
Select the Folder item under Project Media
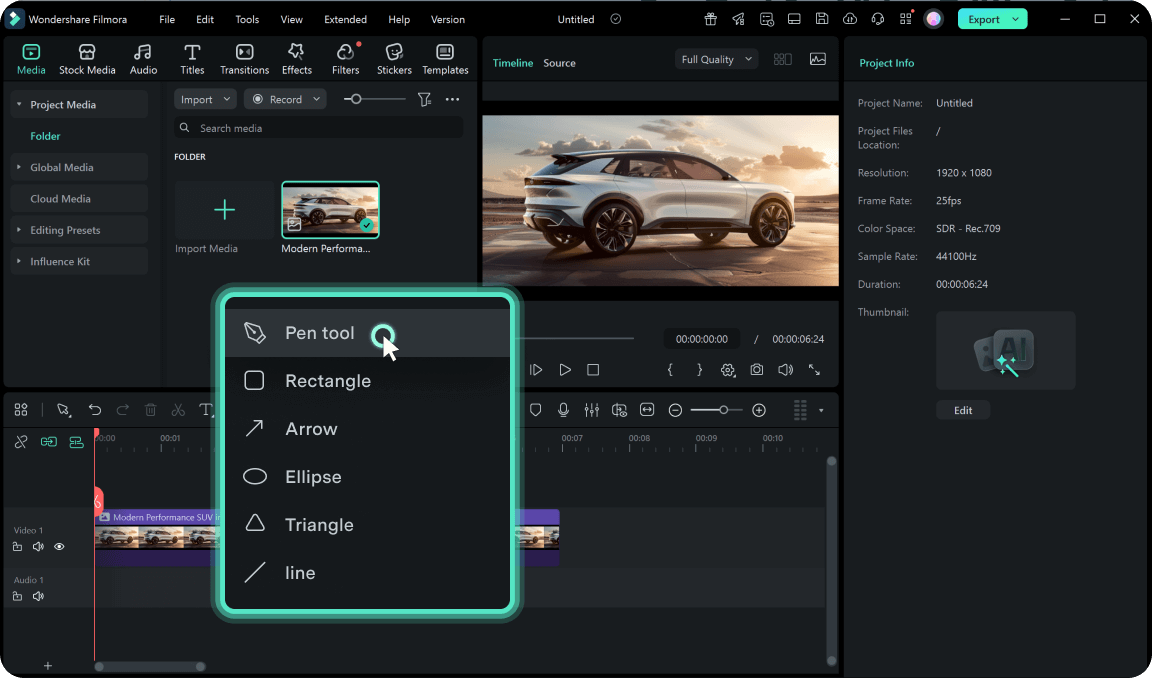[x=45, y=136]
